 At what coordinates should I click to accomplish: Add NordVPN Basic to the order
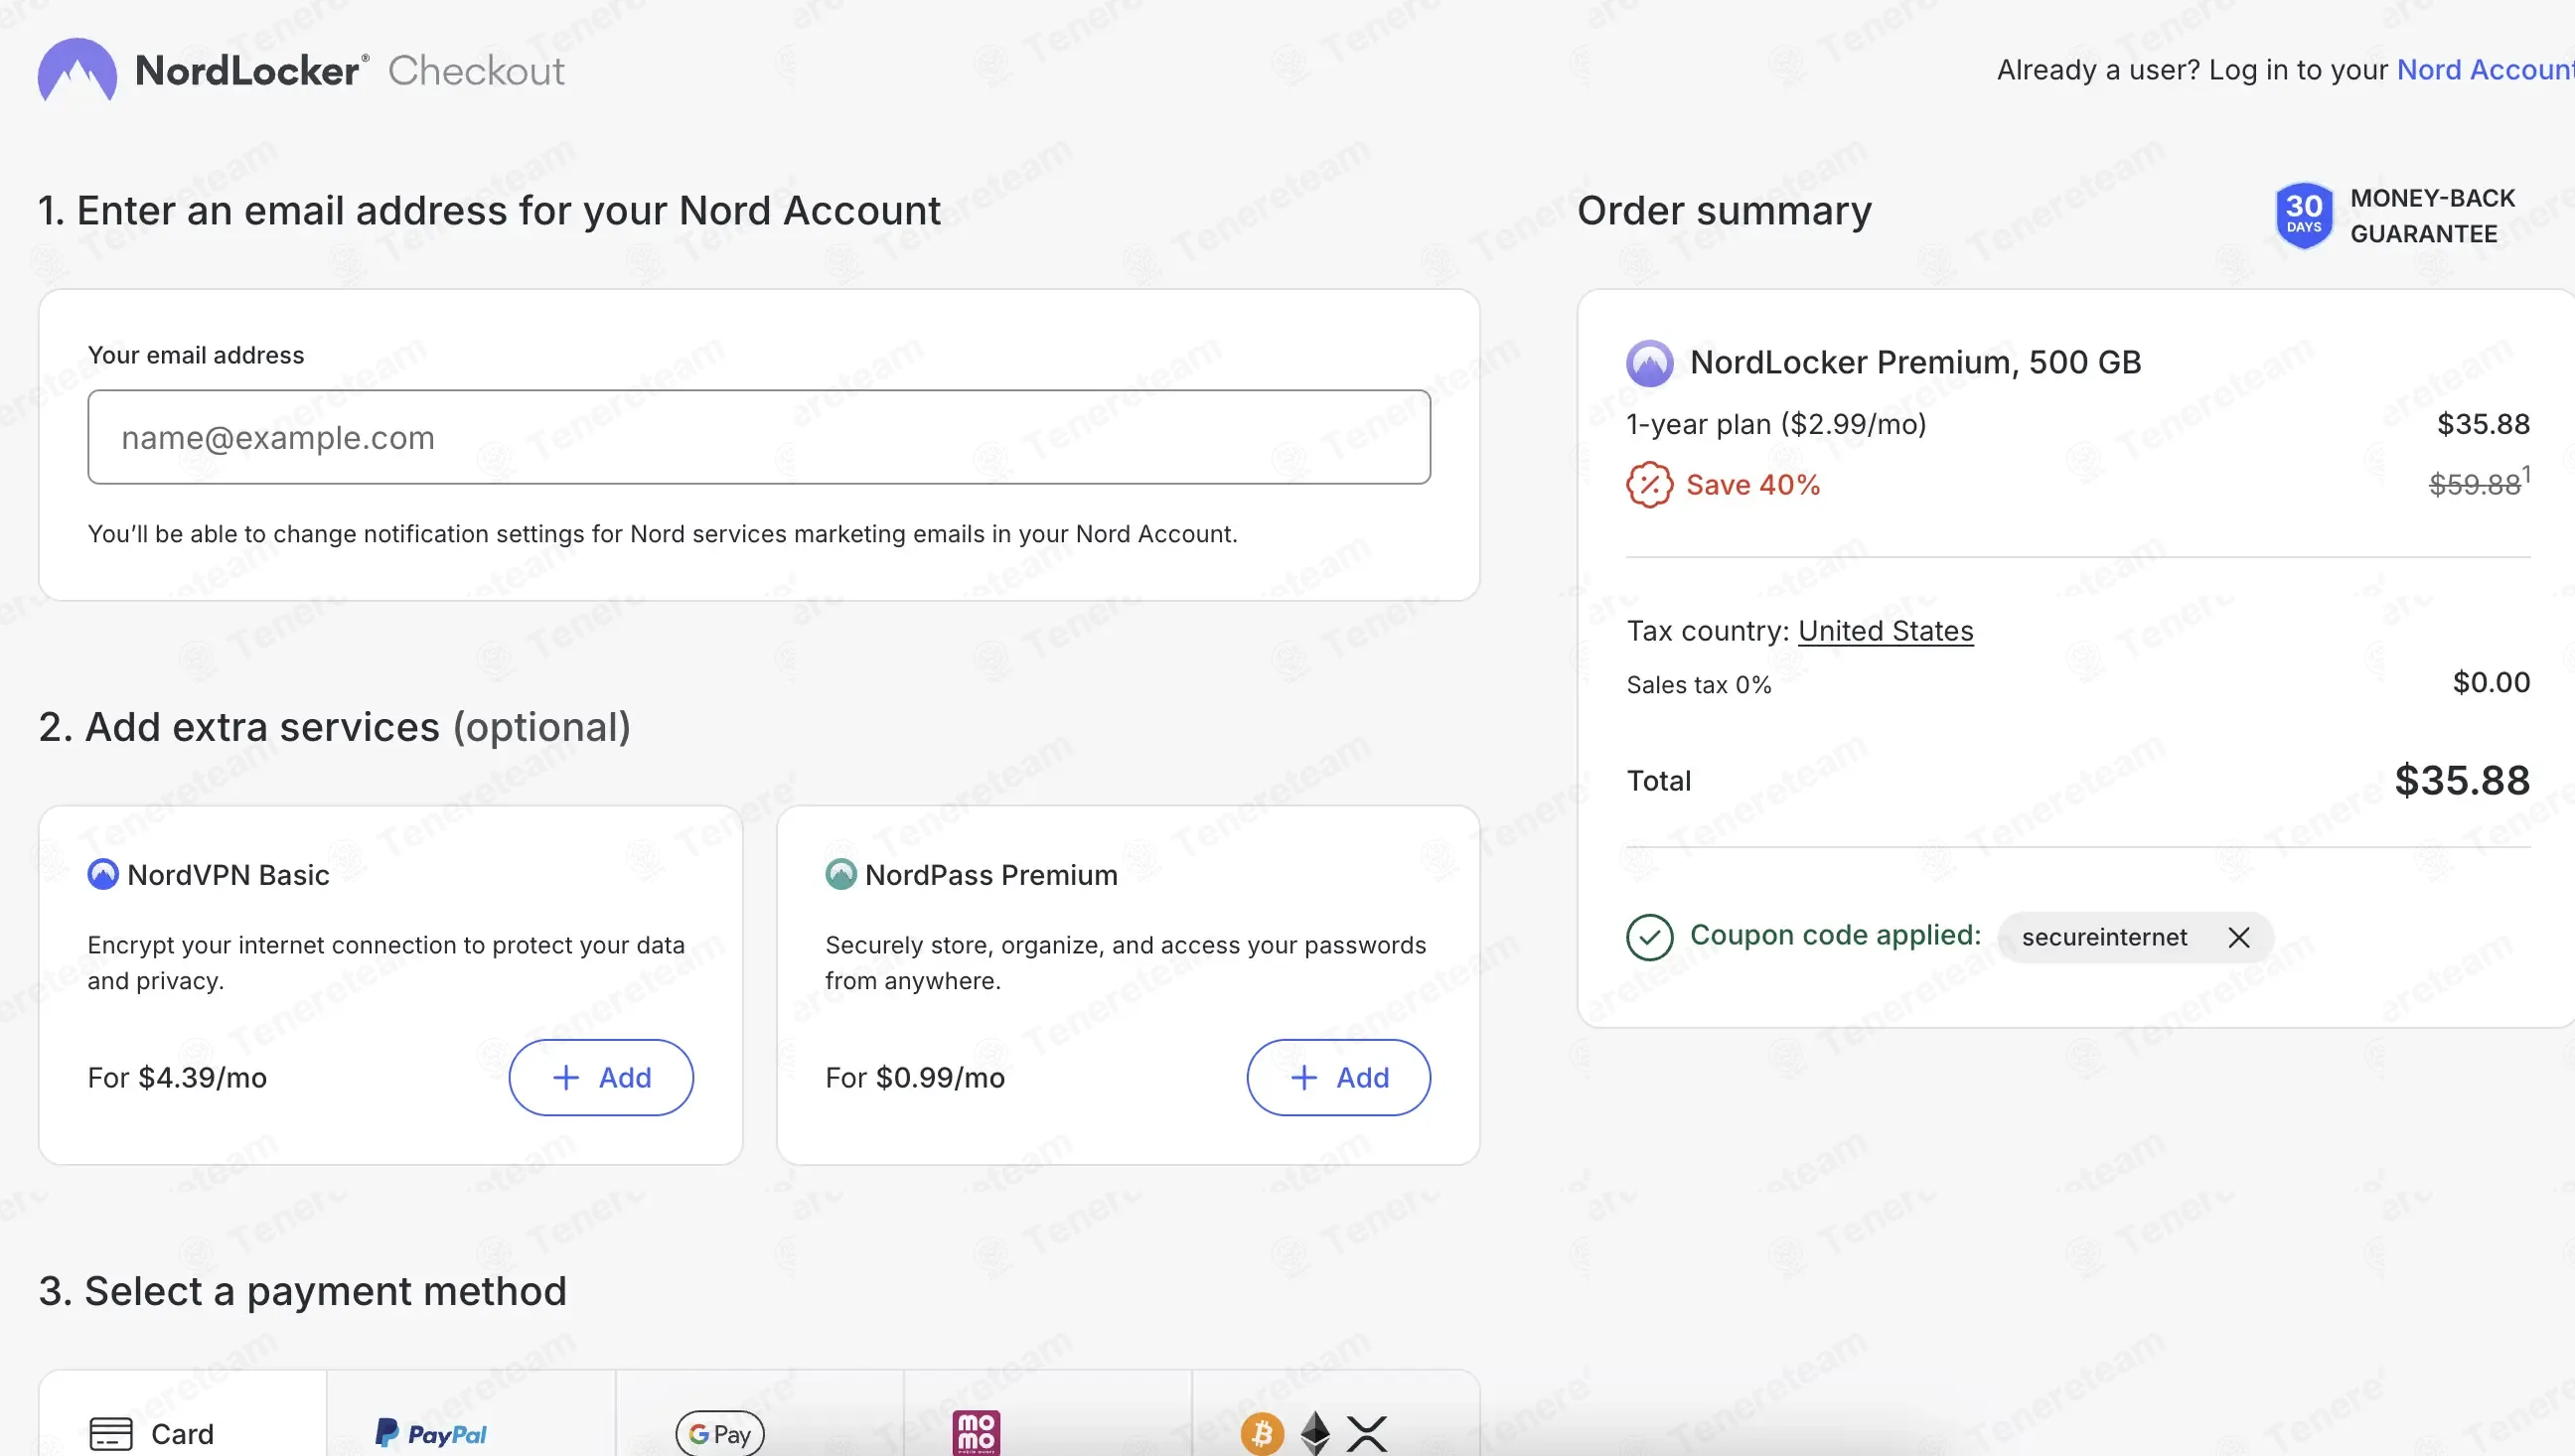(601, 1077)
